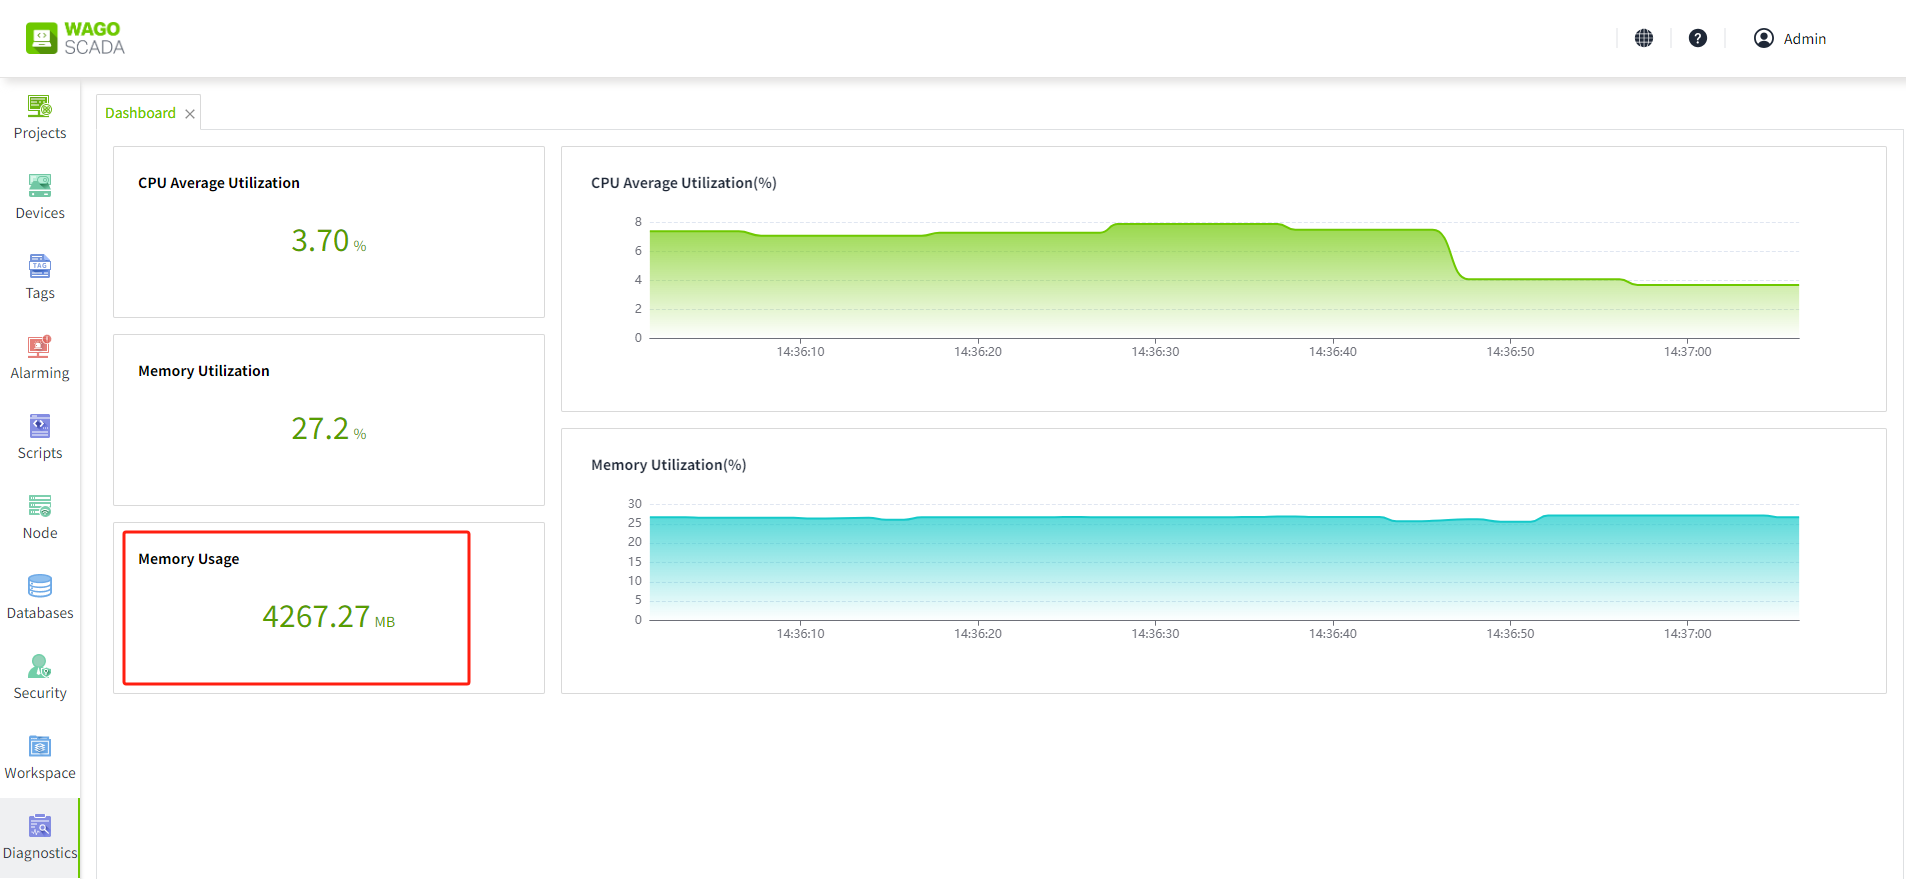Open the Tags section

40,277
